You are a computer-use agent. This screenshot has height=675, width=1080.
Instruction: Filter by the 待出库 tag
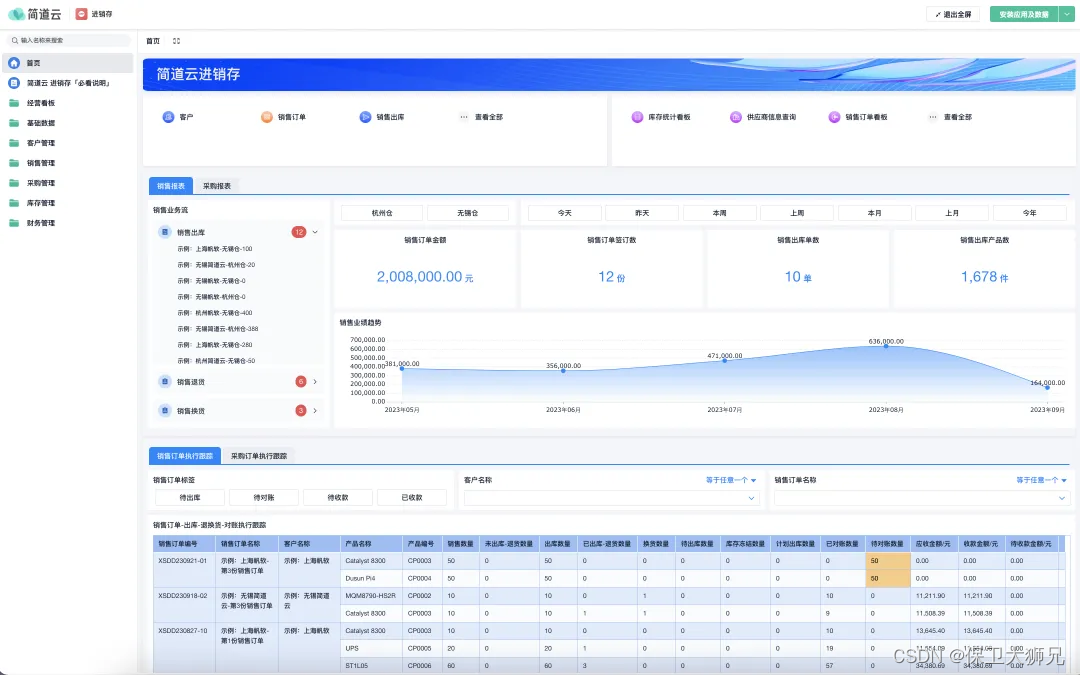tap(190, 497)
